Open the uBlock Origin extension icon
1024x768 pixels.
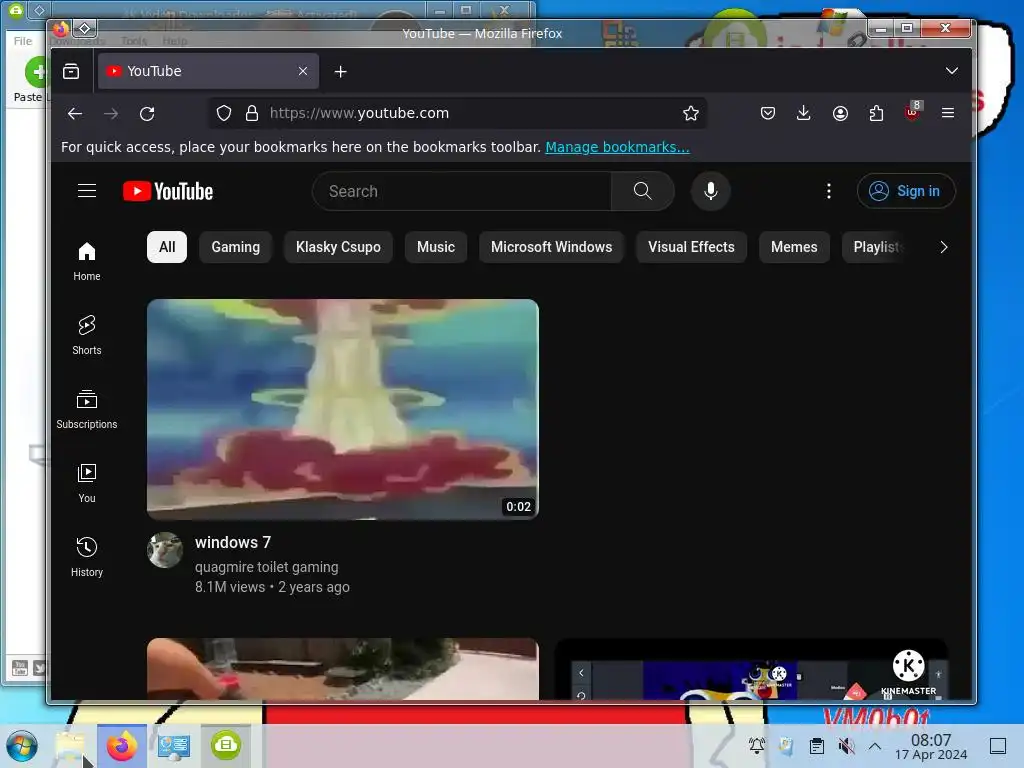[912, 112]
